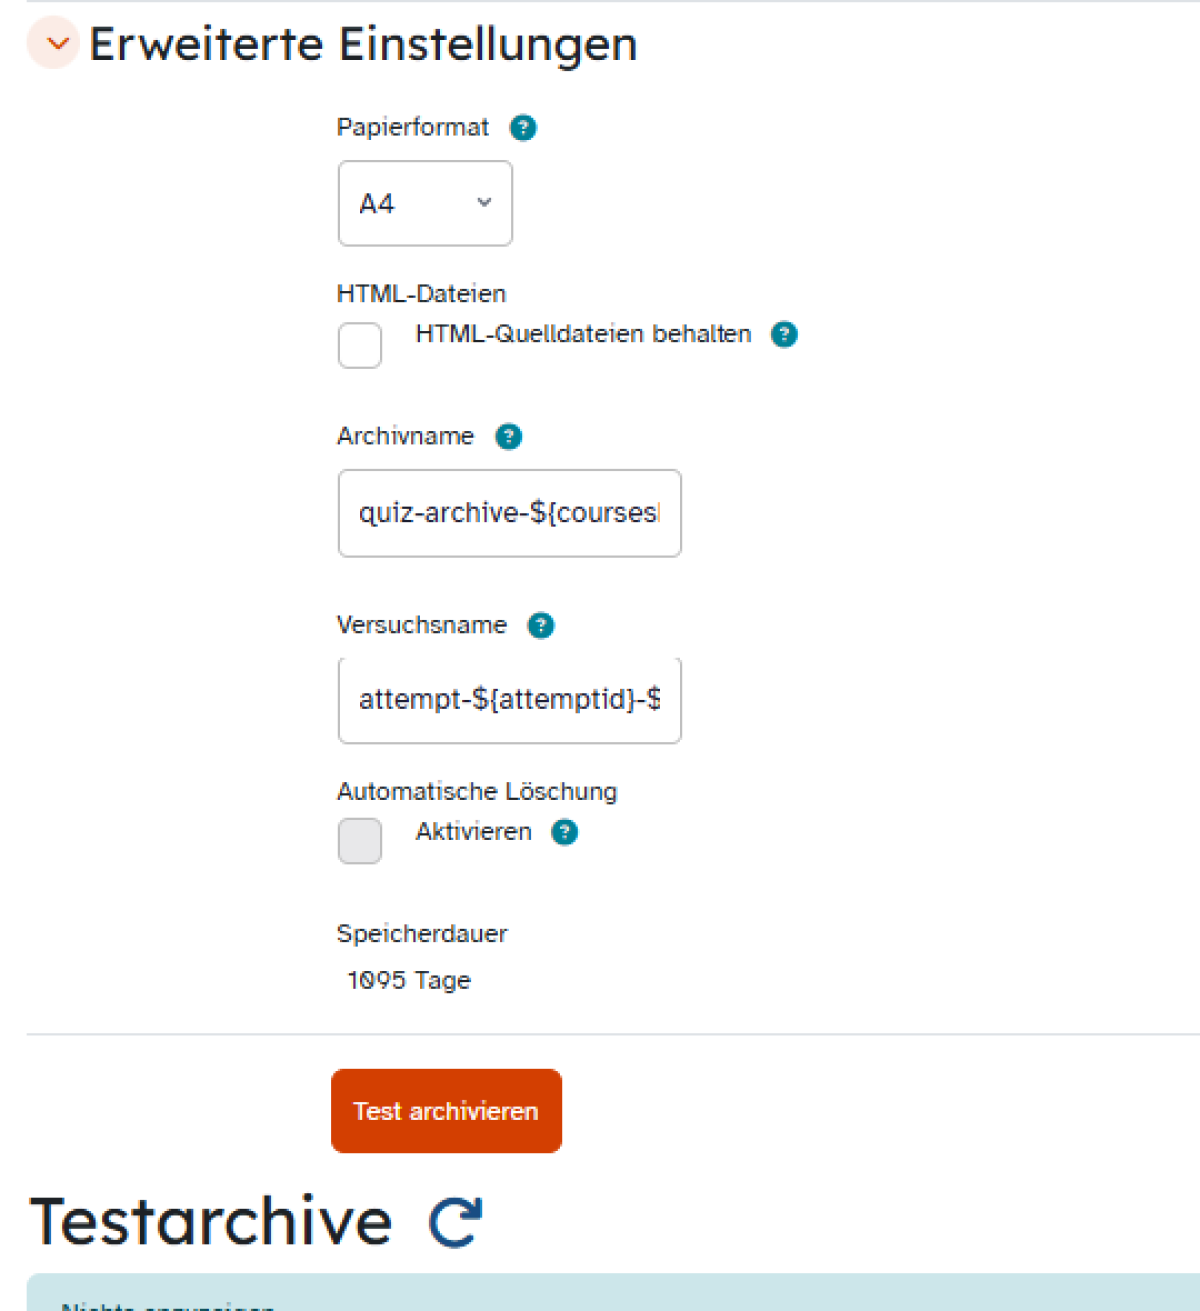Refresh the Testarchive list
The image size is (1200, 1311).
point(455,1222)
